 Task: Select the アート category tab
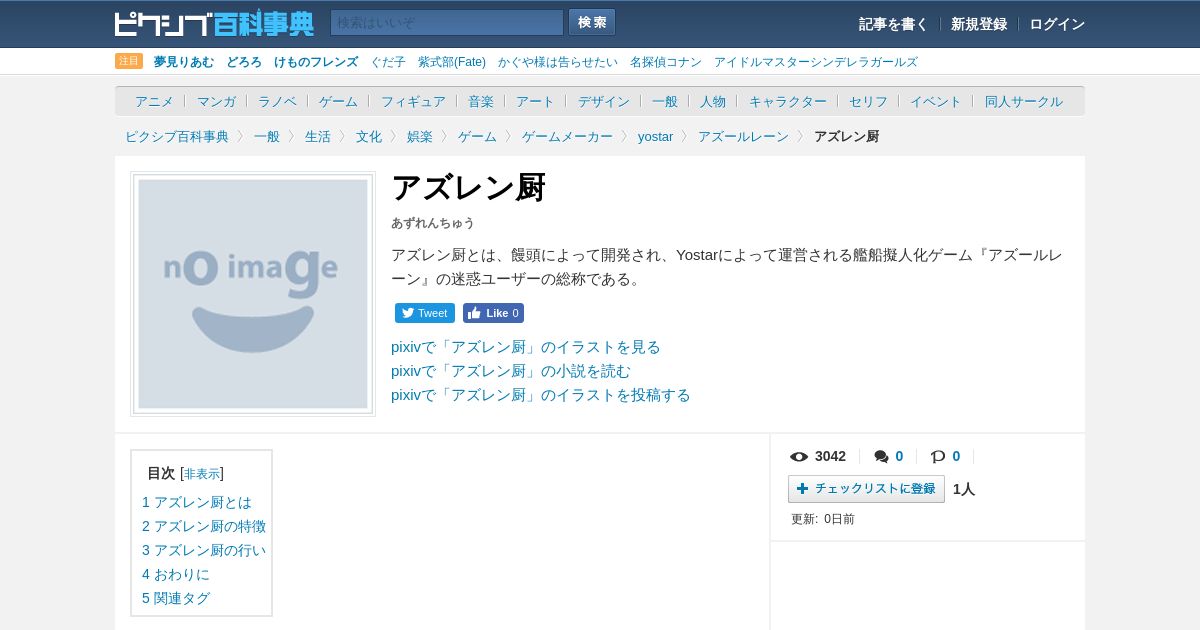click(x=535, y=101)
